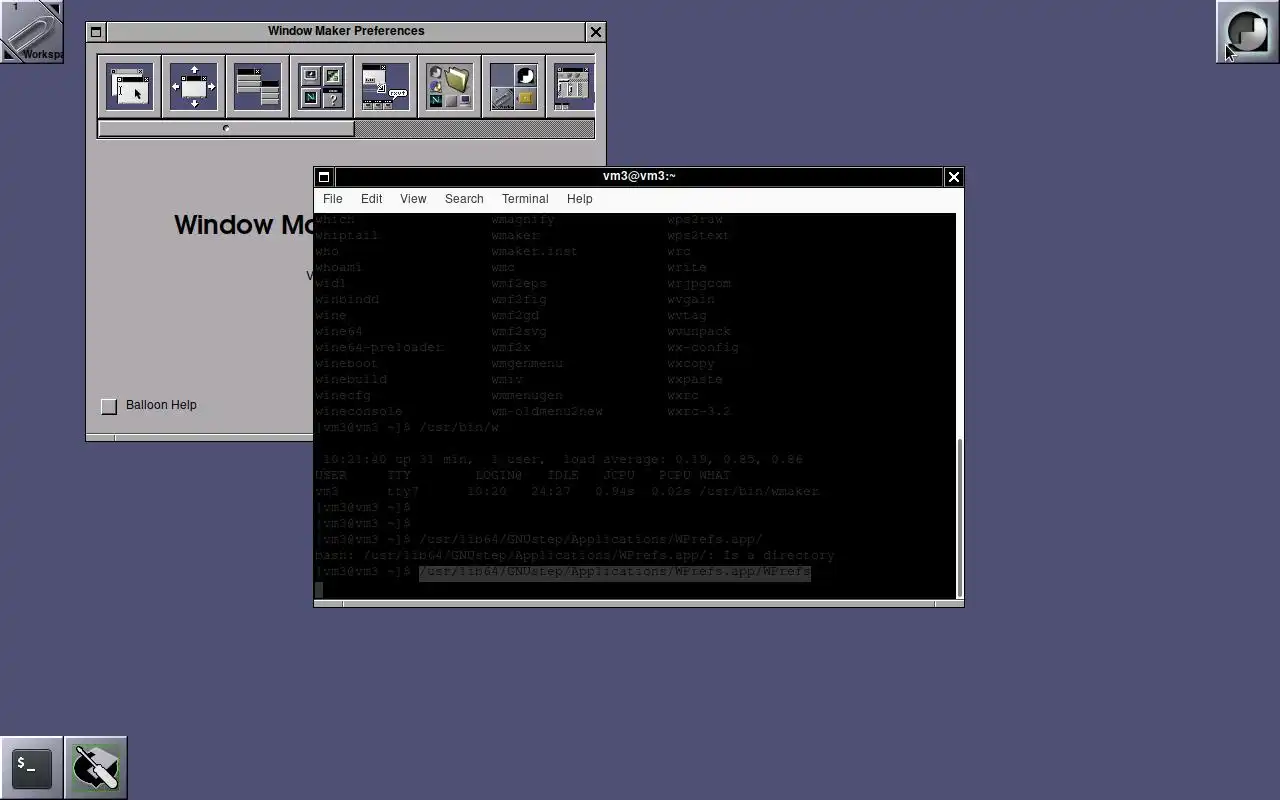Screen dimensions: 1280x800
Task: Click 'wmaker.inst' in terminal listing
Action: pos(534,252)
